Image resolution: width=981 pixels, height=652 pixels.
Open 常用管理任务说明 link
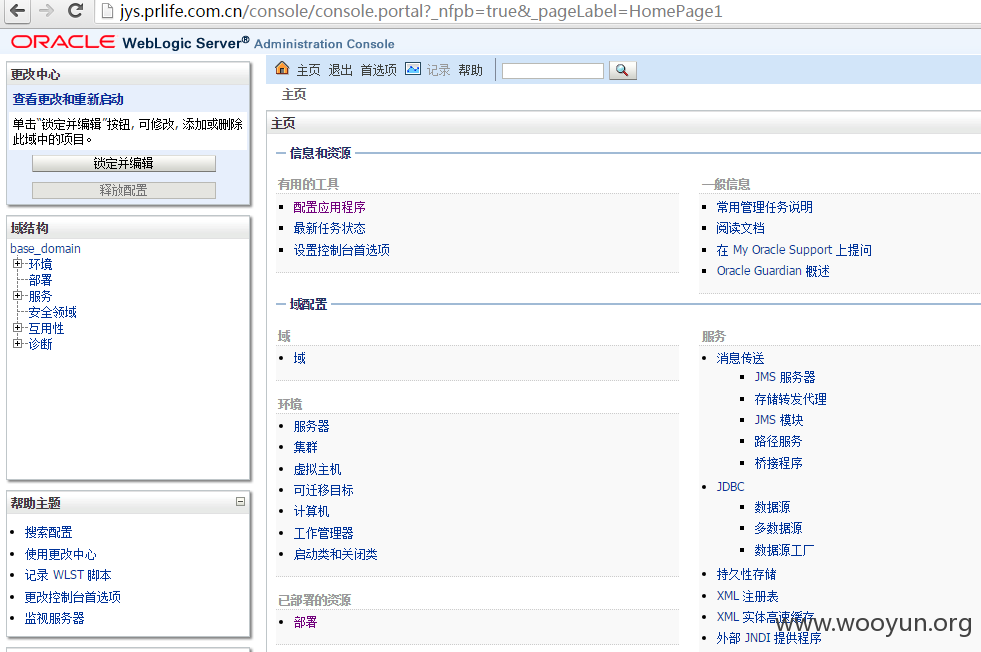click(765, 207)
